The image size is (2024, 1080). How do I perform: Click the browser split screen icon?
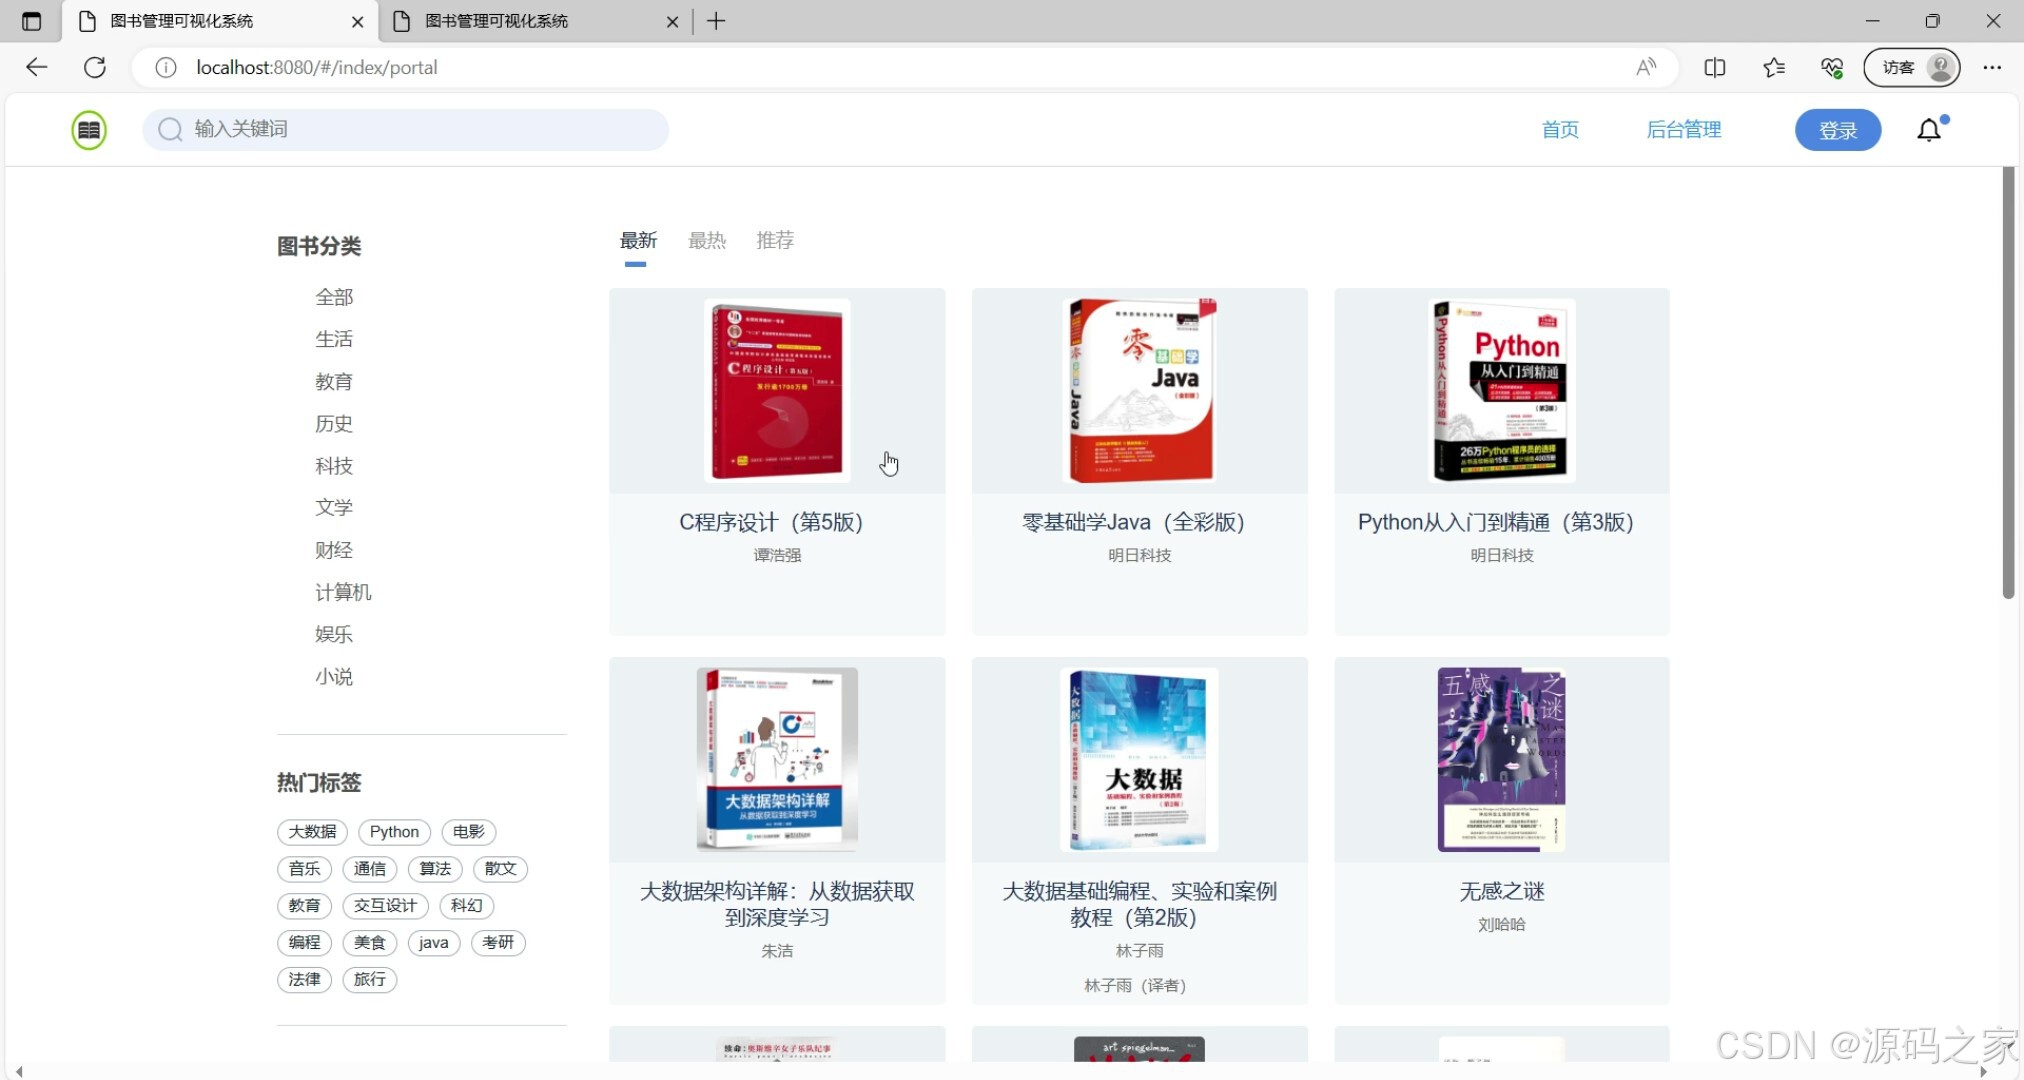pyautogui.click(x=1716, y=67)
